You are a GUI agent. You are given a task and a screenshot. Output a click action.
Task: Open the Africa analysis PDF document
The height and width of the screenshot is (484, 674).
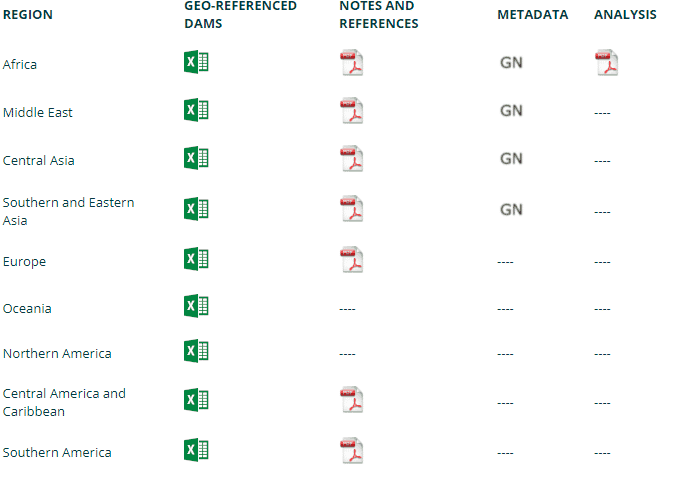pos(607,63)
